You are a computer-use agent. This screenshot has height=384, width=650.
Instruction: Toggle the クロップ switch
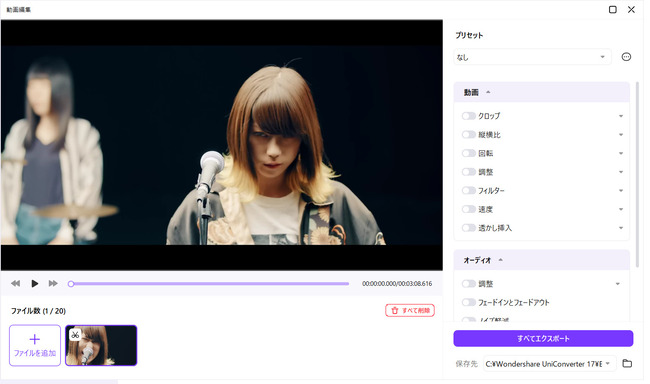coord(469,116)
